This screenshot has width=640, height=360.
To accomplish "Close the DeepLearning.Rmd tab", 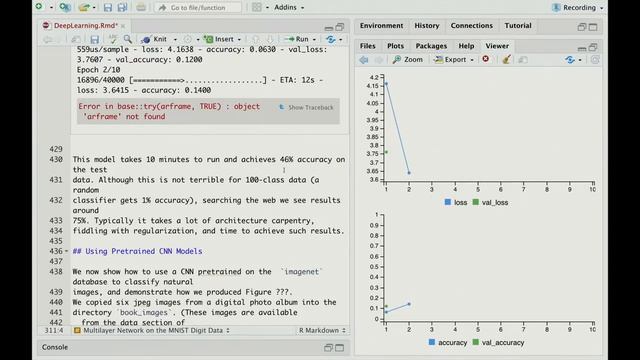I will pos(123,26).
